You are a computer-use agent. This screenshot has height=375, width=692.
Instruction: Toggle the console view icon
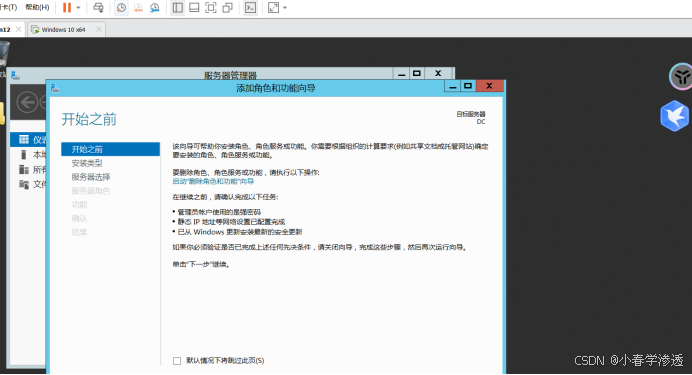point(251,8)
